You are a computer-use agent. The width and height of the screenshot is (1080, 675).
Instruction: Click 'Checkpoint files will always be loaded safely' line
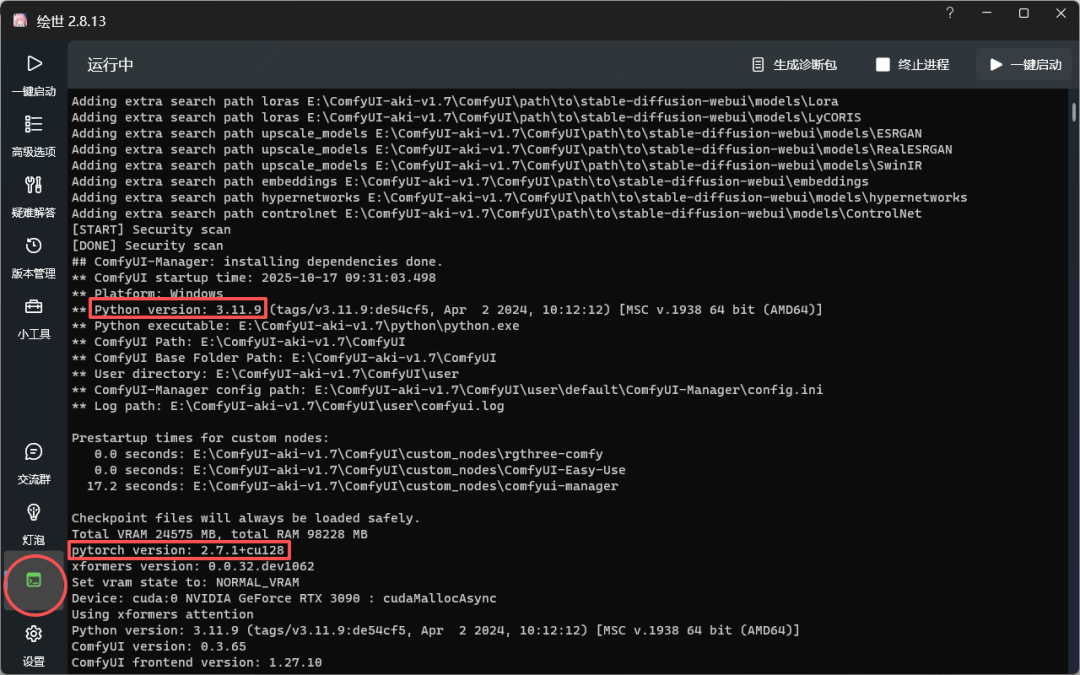[x=246, y=518]
